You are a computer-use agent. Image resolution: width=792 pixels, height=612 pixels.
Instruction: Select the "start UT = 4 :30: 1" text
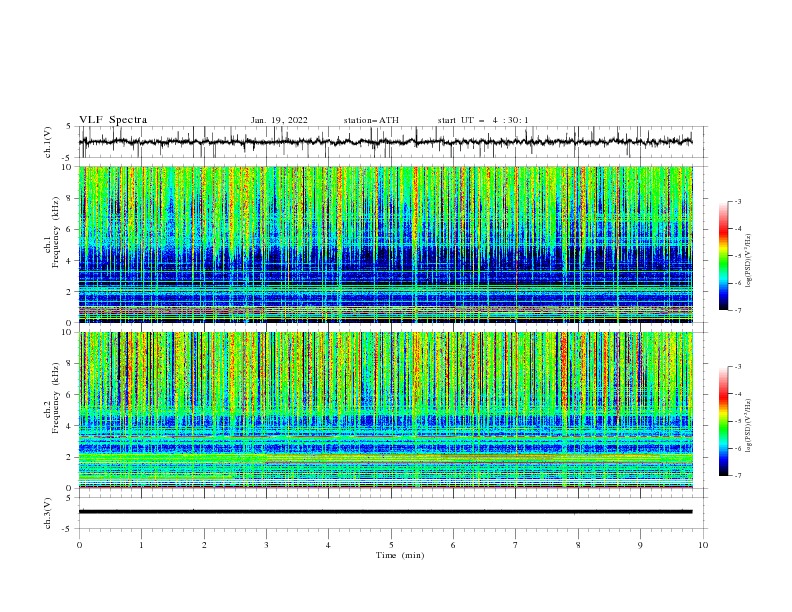[483, 120]
